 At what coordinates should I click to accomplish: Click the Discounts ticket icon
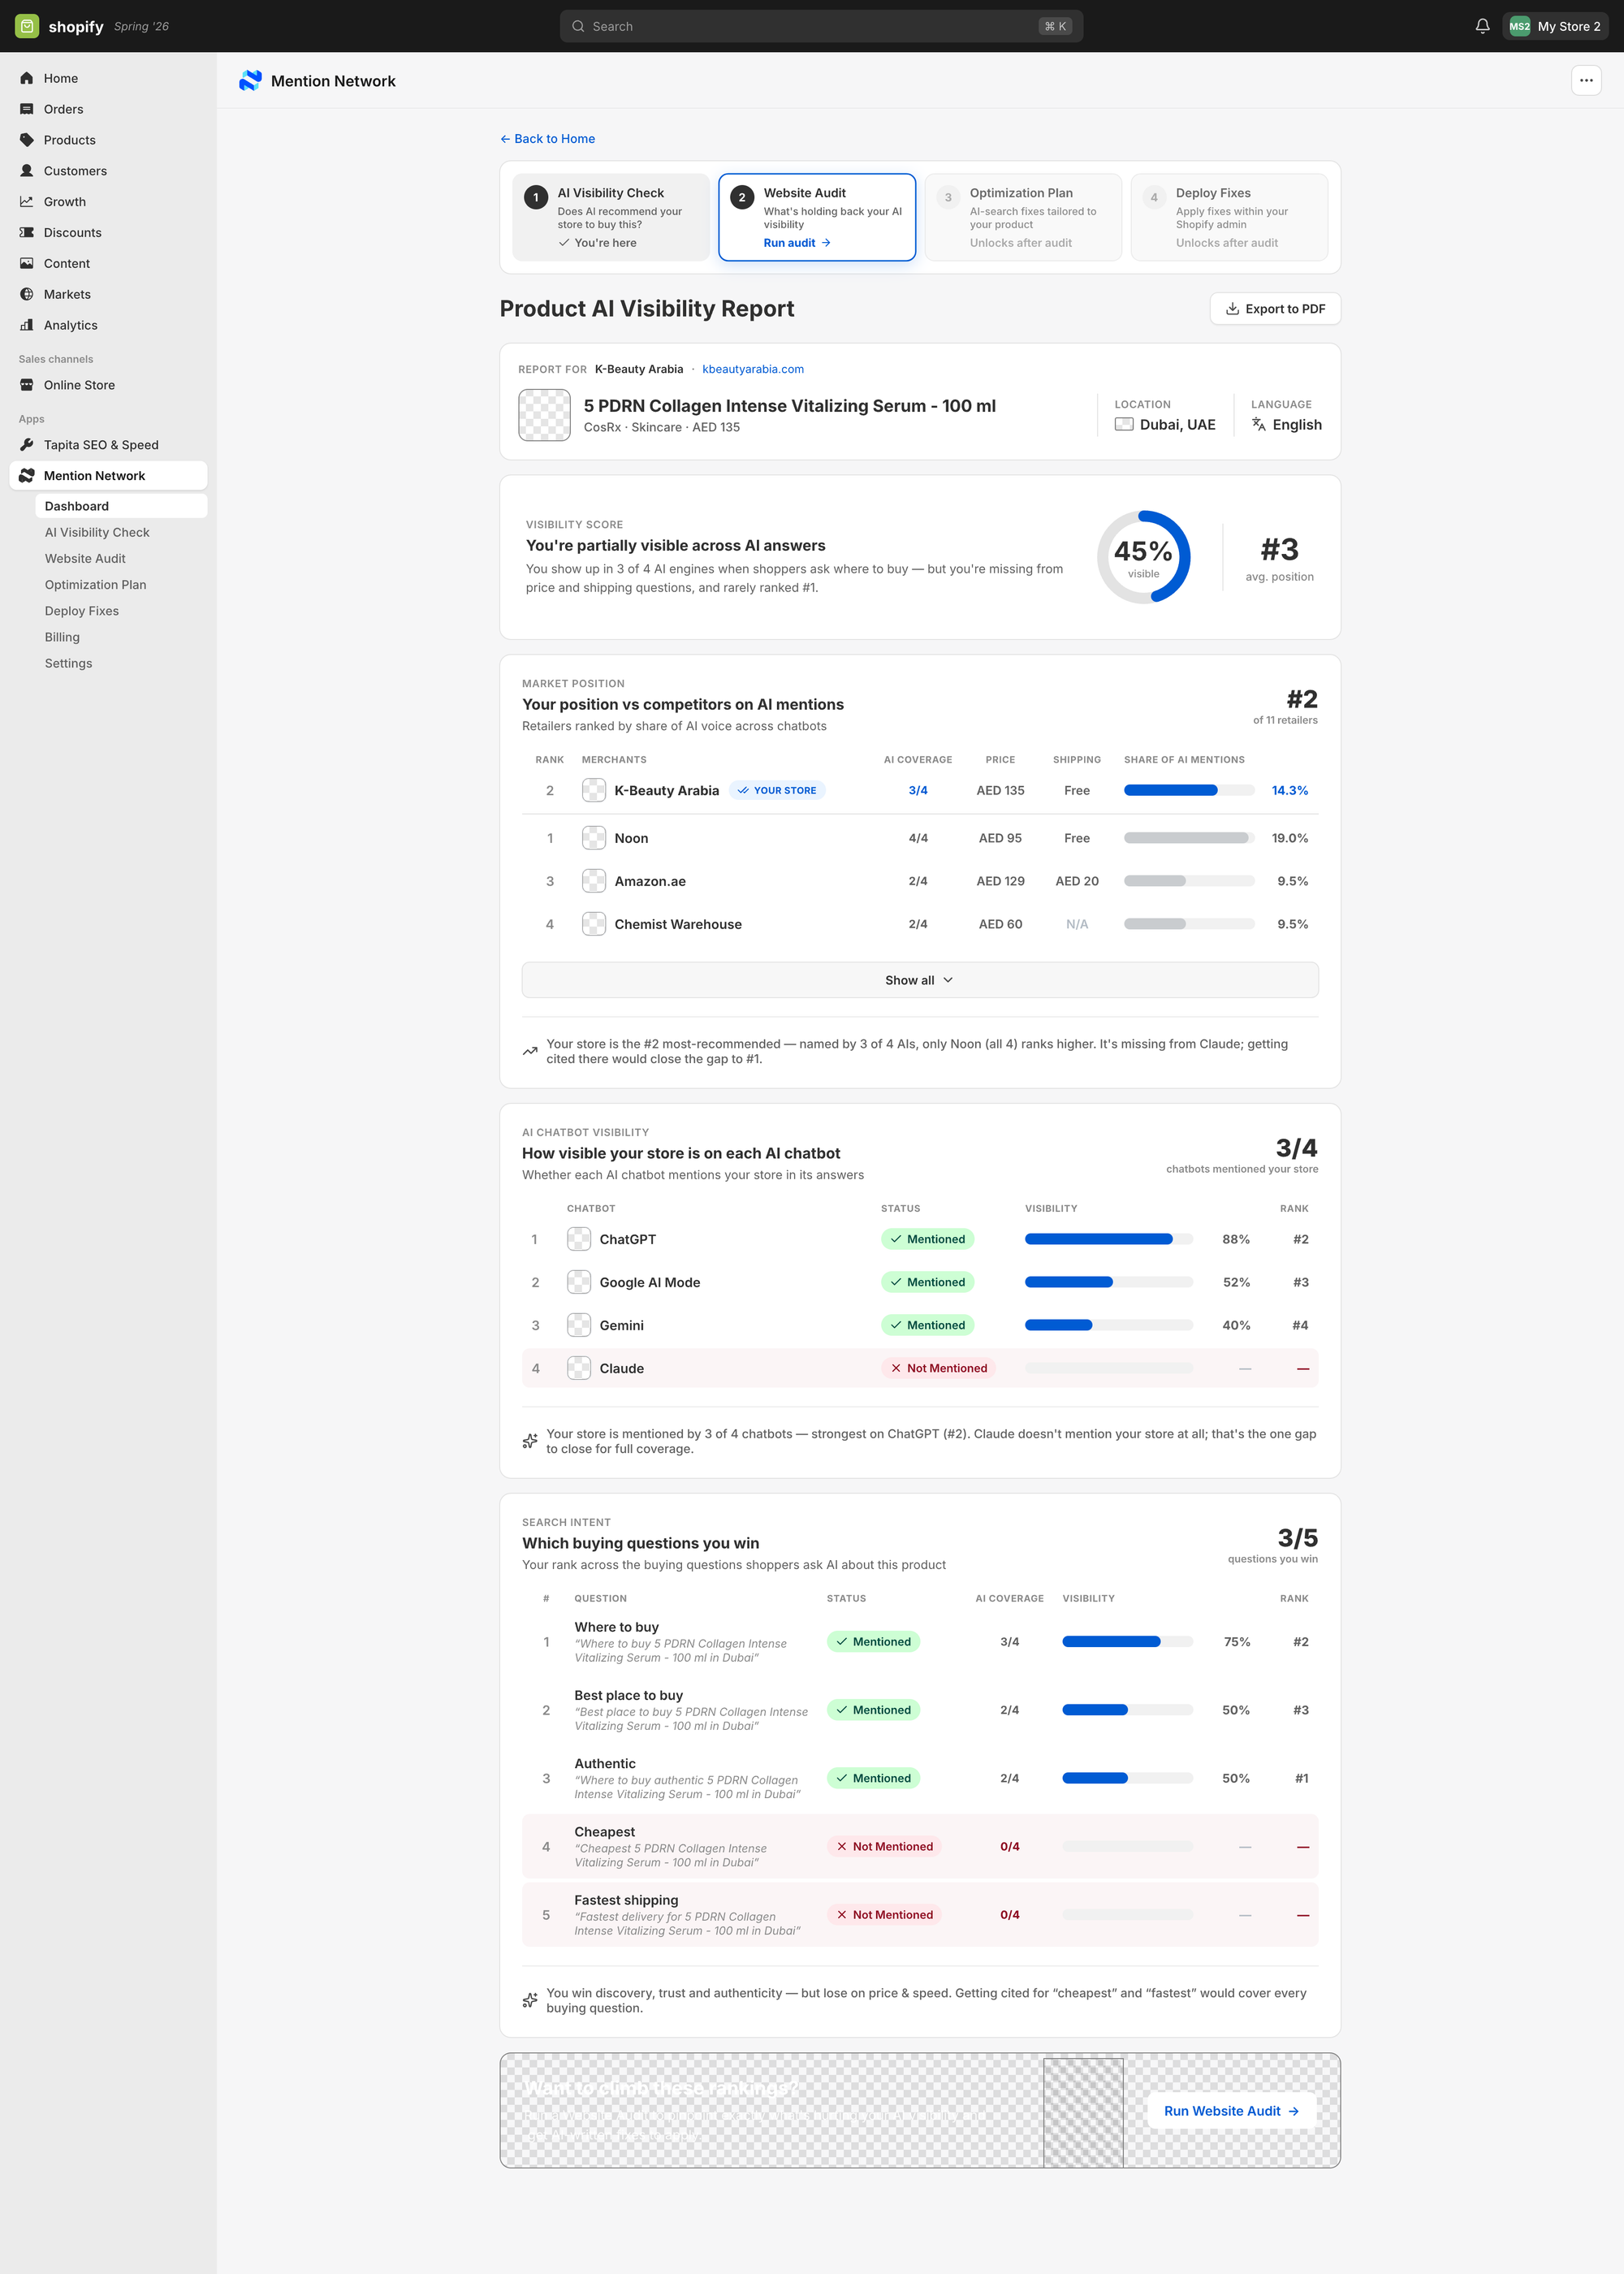(27, 232)
